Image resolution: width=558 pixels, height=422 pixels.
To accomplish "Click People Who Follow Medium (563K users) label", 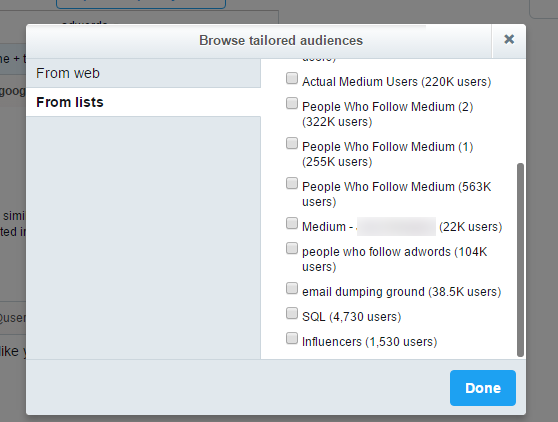I will (396, 194).
